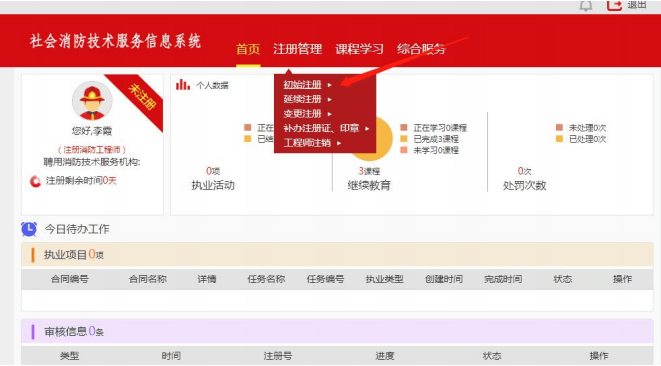661x366 pixels.
Task: Open the 首页 tab
Action: click(x=248, y=49)
